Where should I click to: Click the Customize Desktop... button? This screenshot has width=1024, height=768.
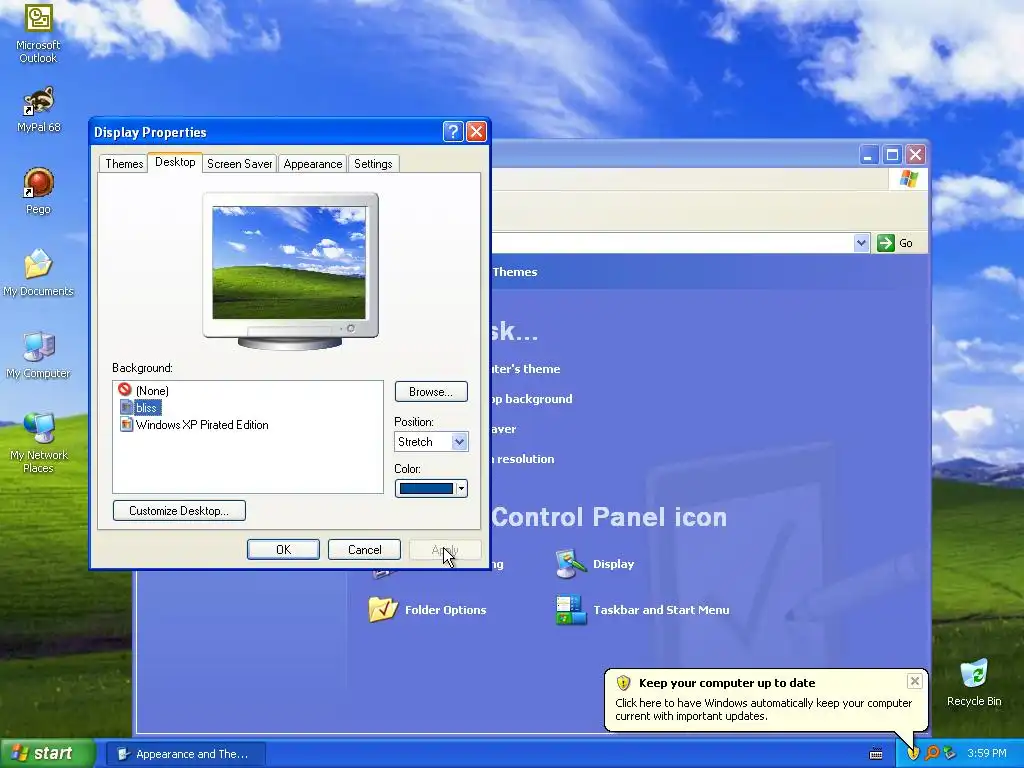pos(179,511)
